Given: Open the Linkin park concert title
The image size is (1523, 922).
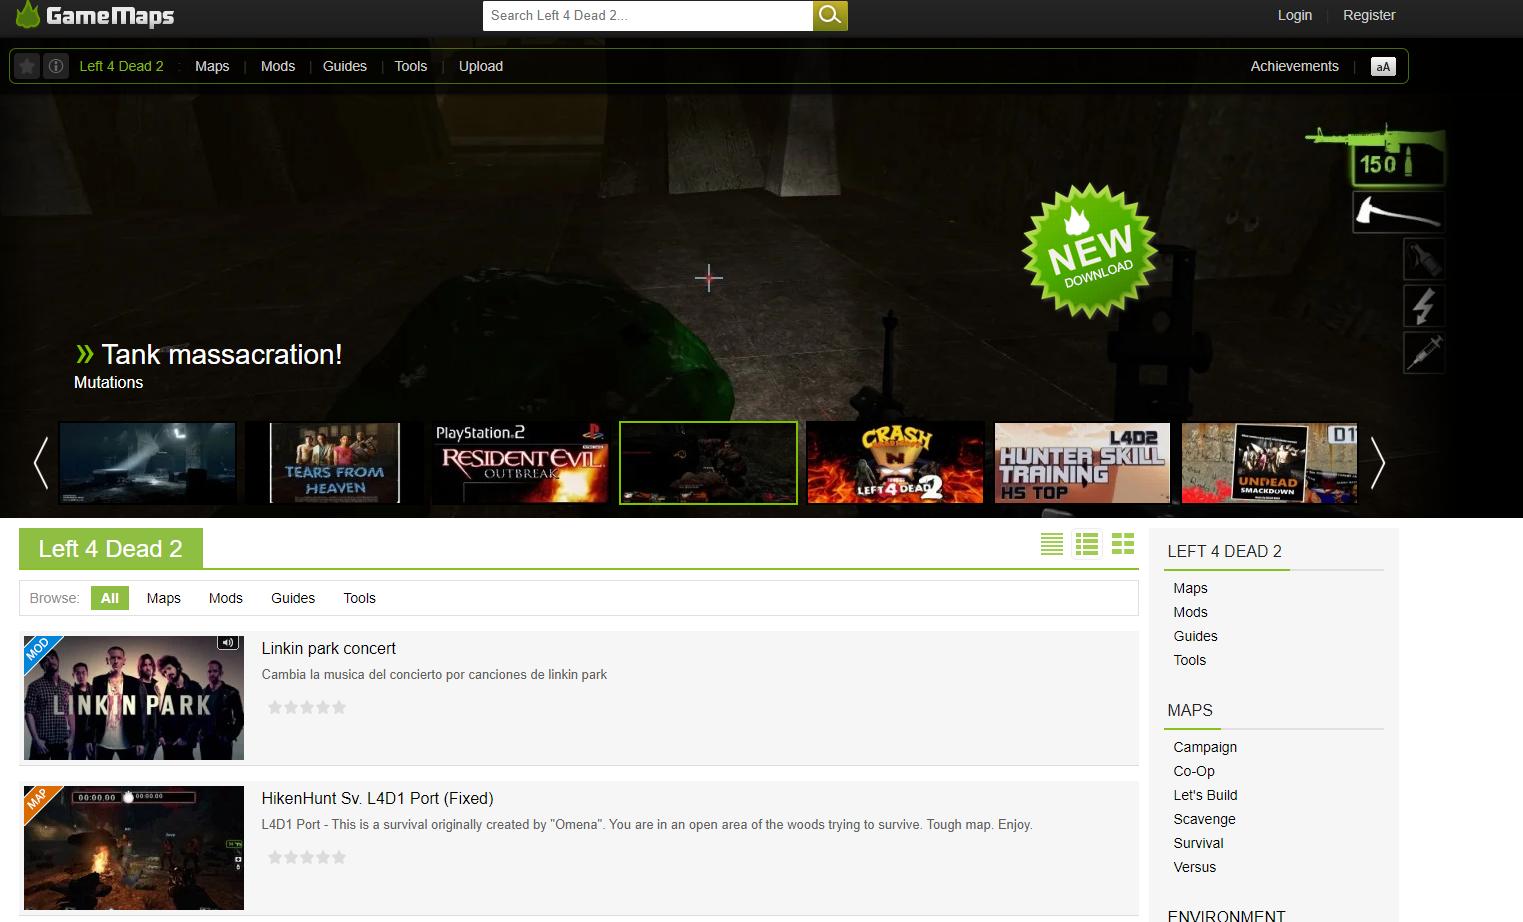Looking at the screenshot, I should coord(328,648).
